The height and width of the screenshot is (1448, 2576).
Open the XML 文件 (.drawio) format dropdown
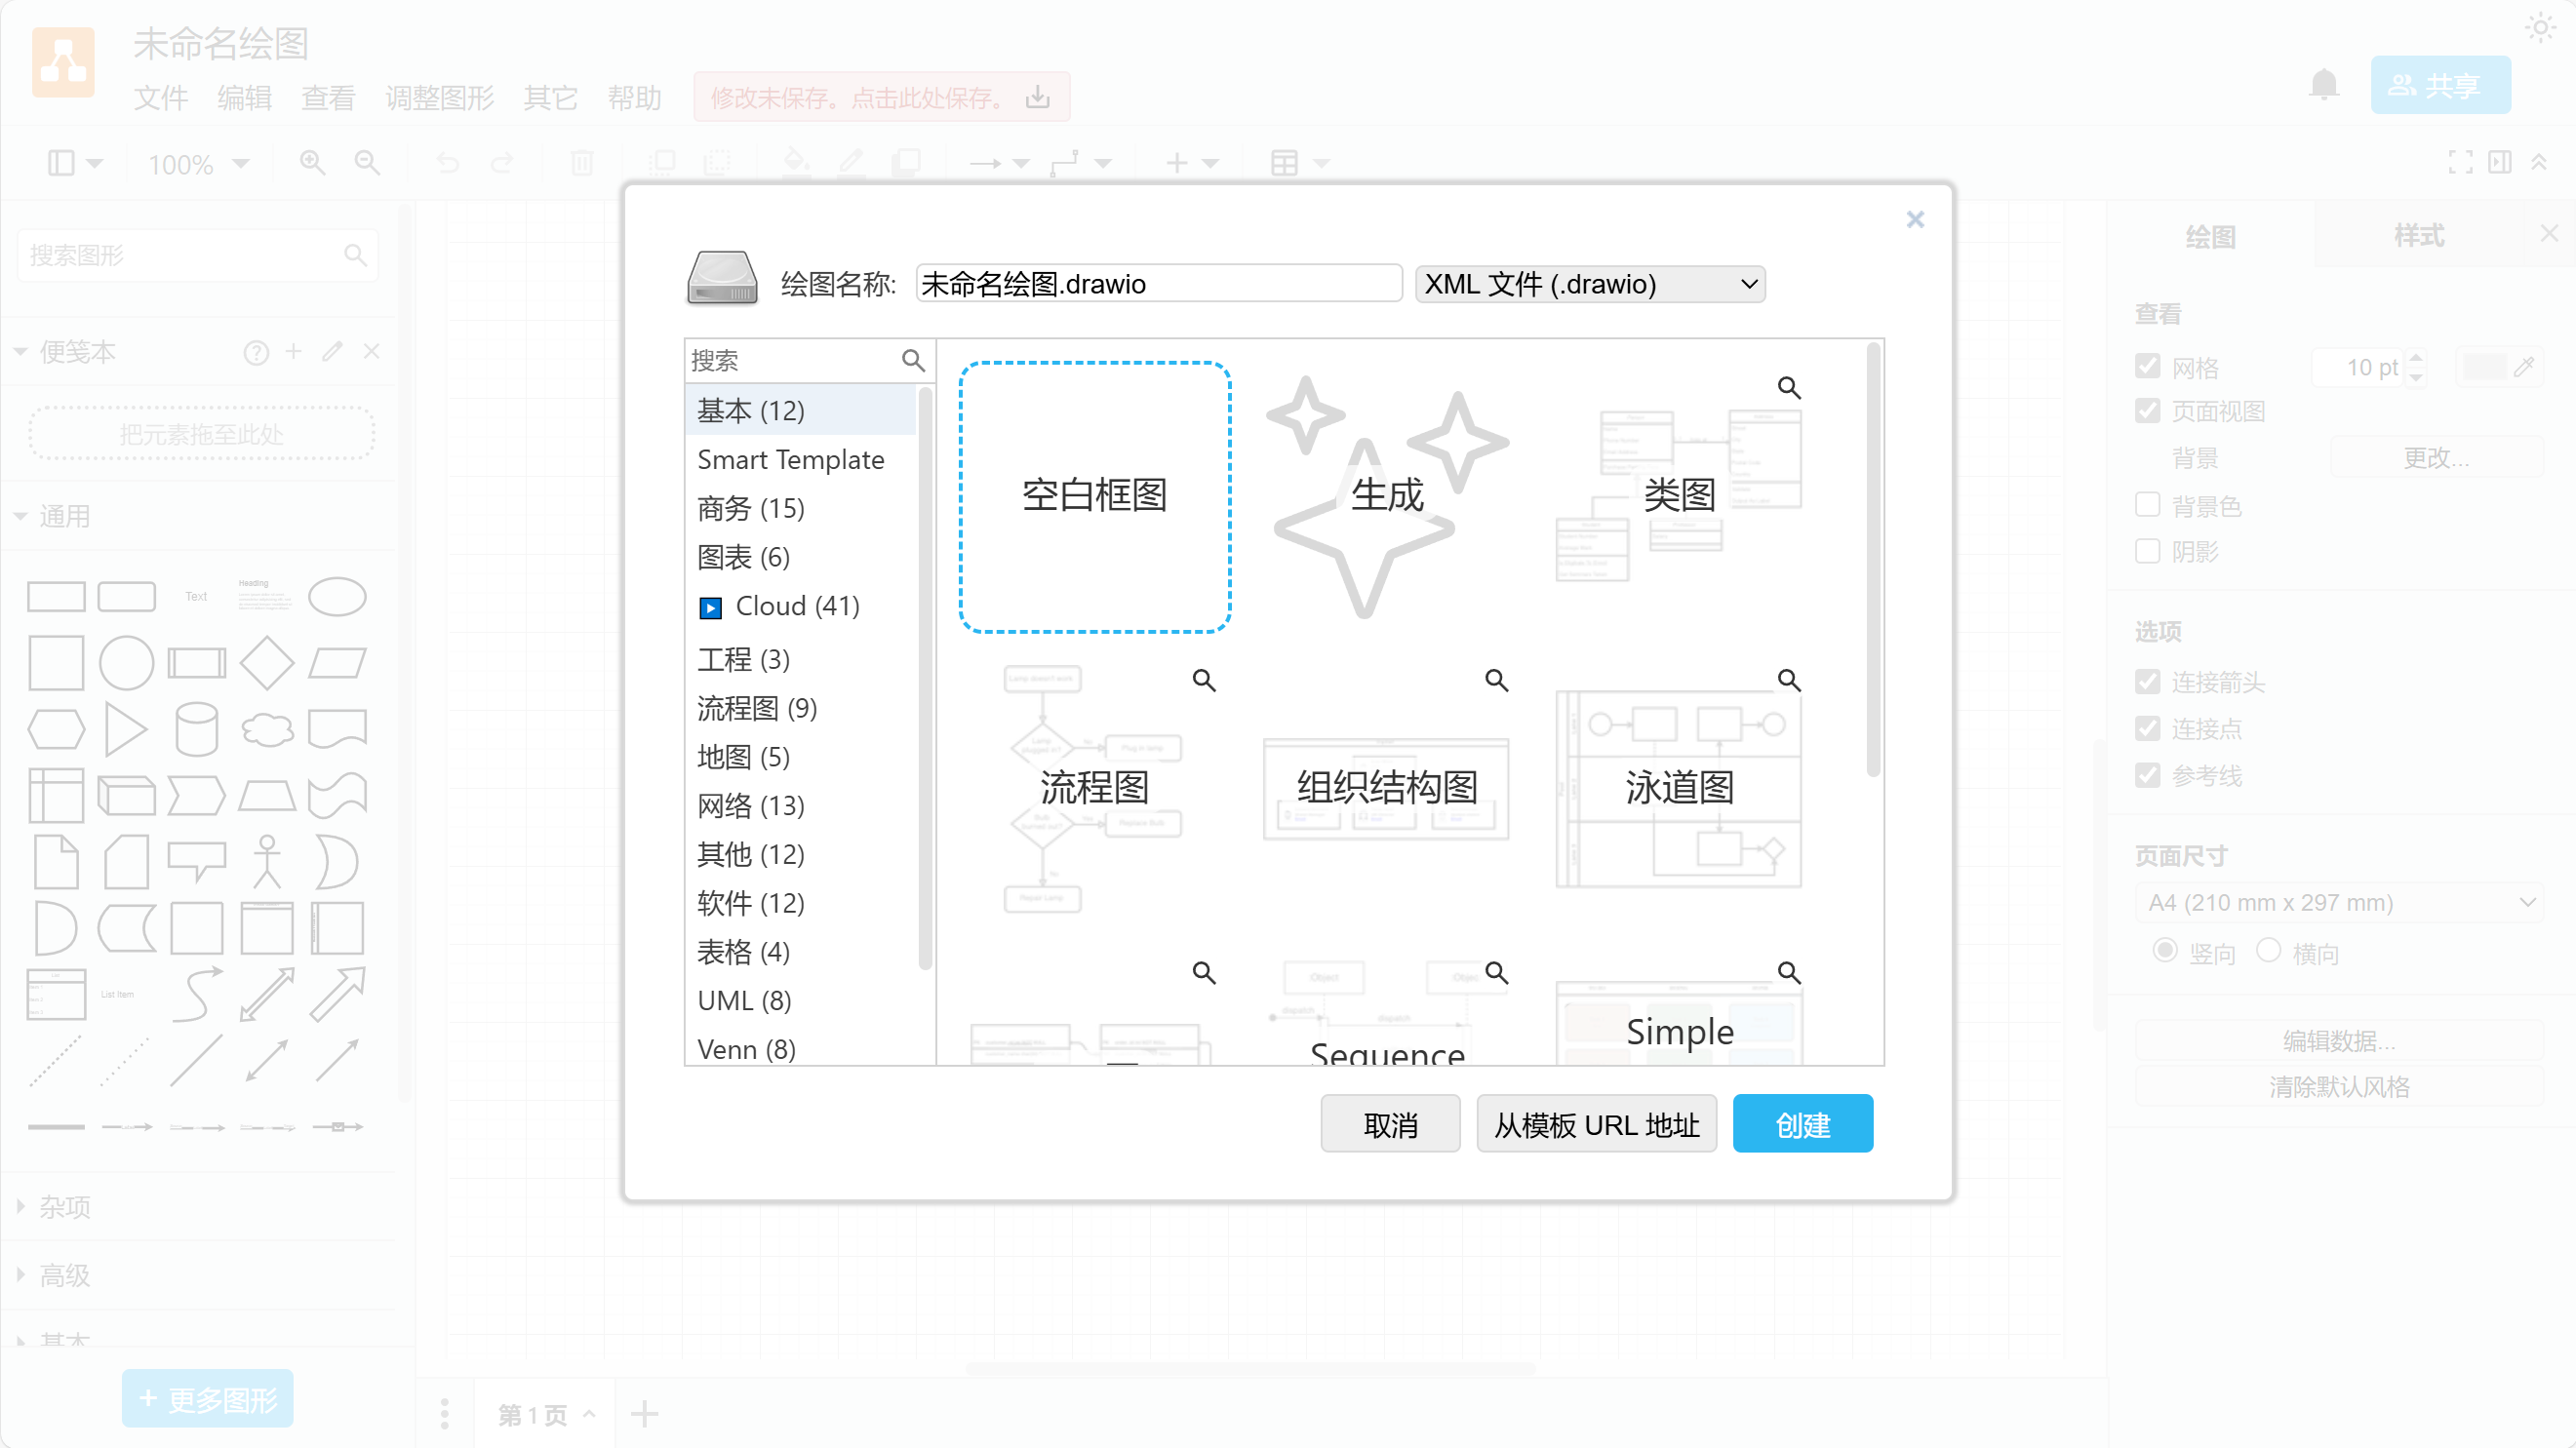1590,284
